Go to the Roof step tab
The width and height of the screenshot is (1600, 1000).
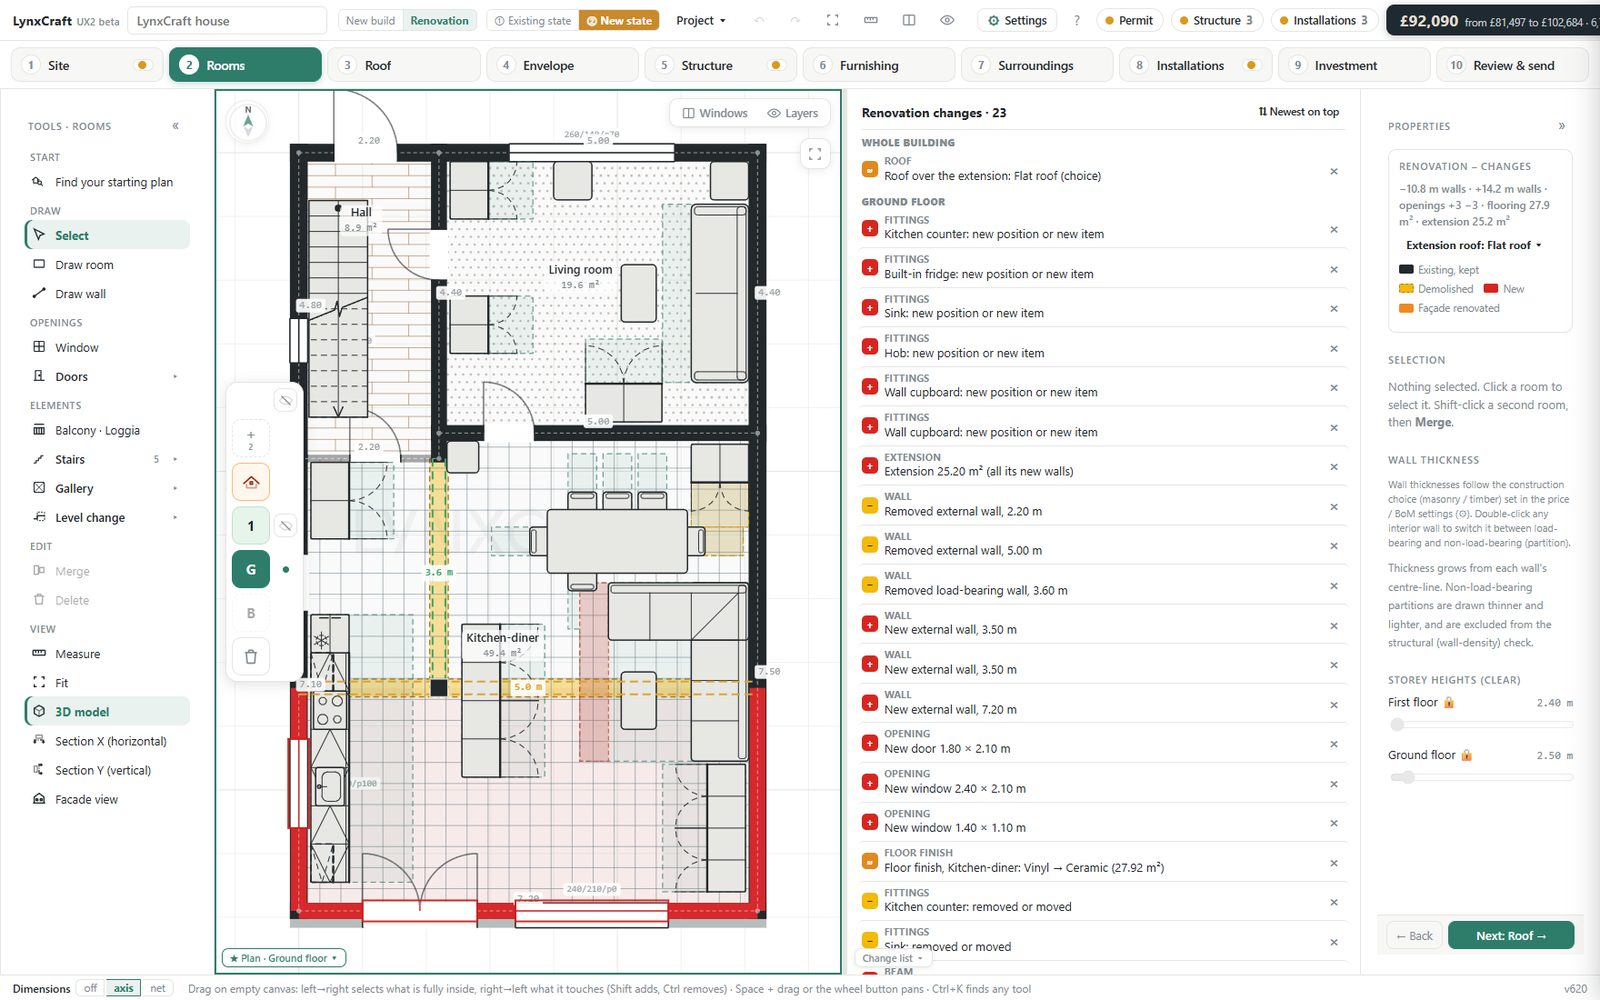pos(405,65)
